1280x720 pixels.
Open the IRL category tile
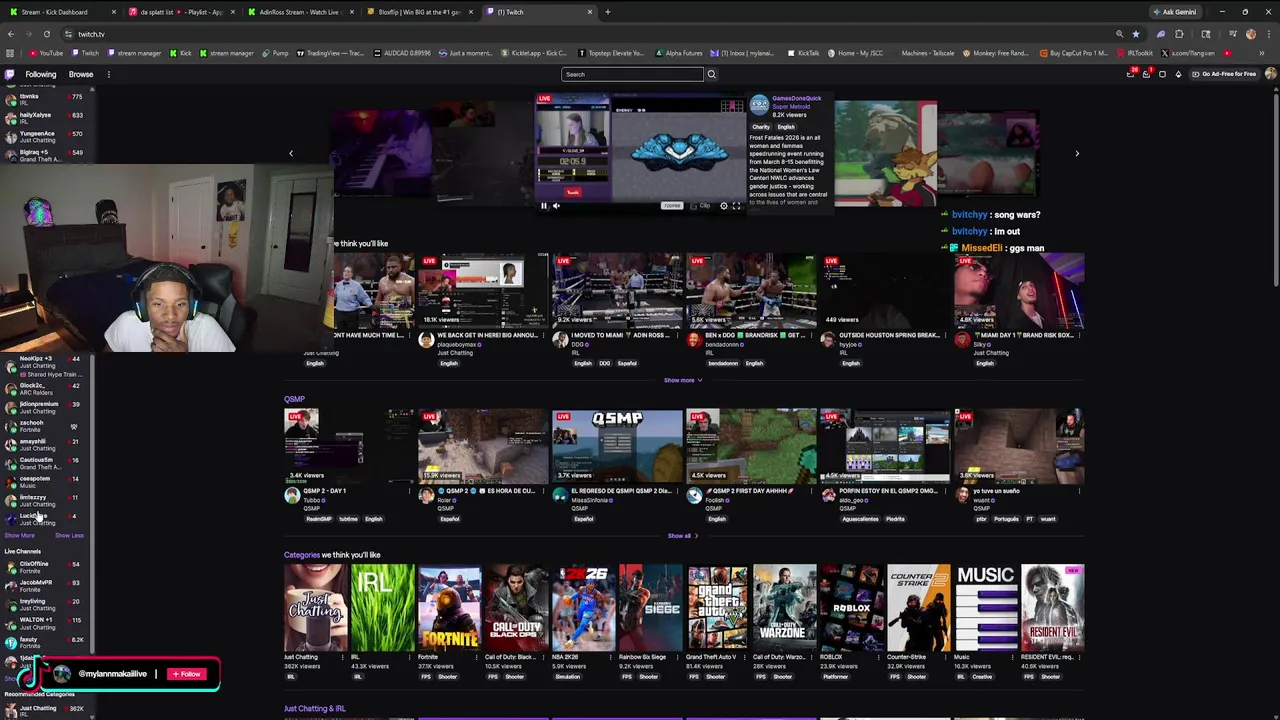382,608
